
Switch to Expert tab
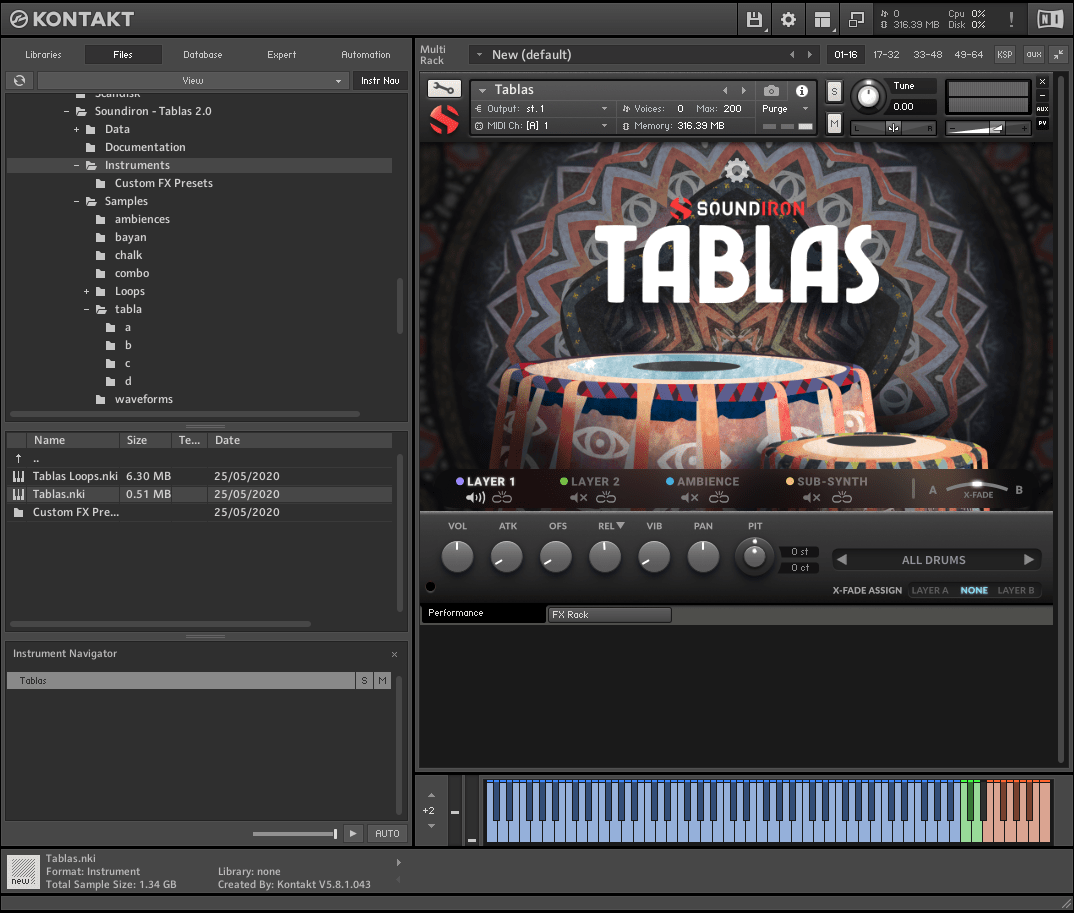[x=282, y=55]
